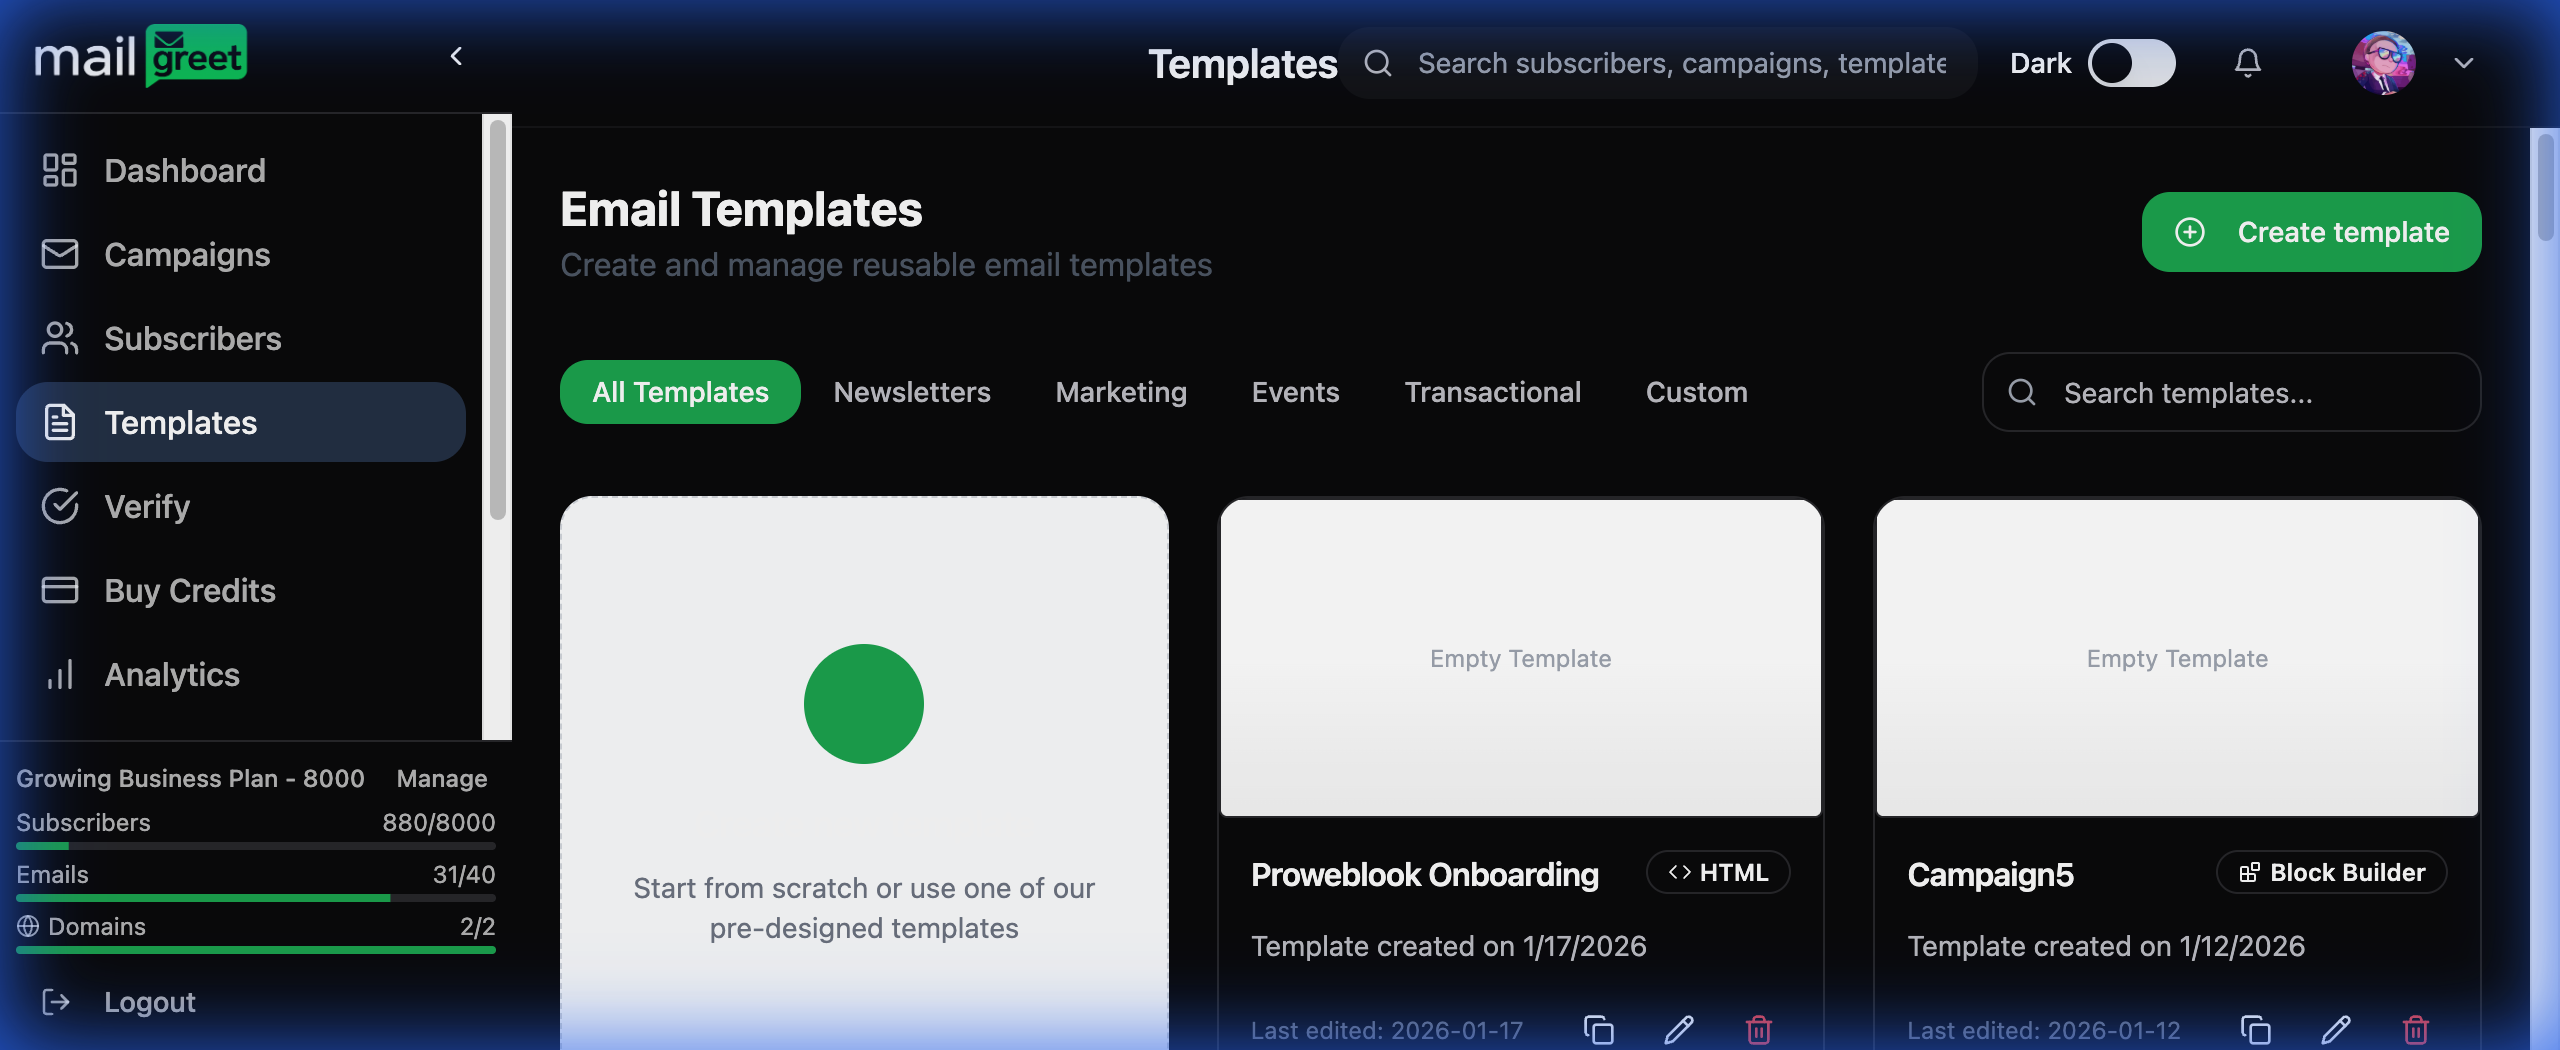2560x1050 pixels.
Task: Toggle Dark mode switch
Action: 2131,62
